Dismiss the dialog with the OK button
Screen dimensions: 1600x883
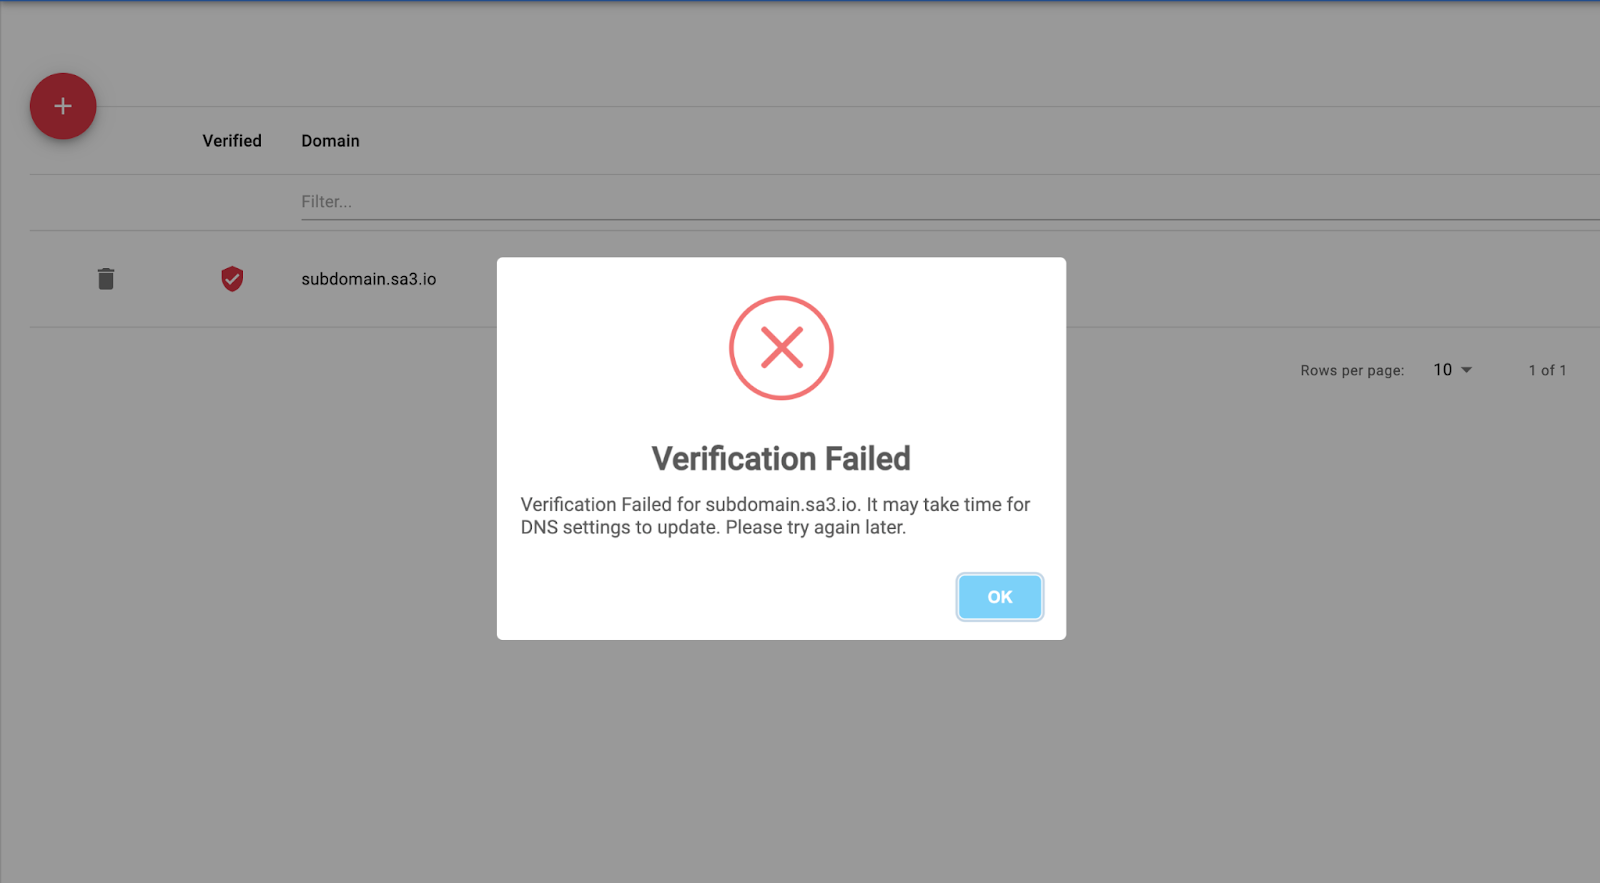(x=1000, y=597)
